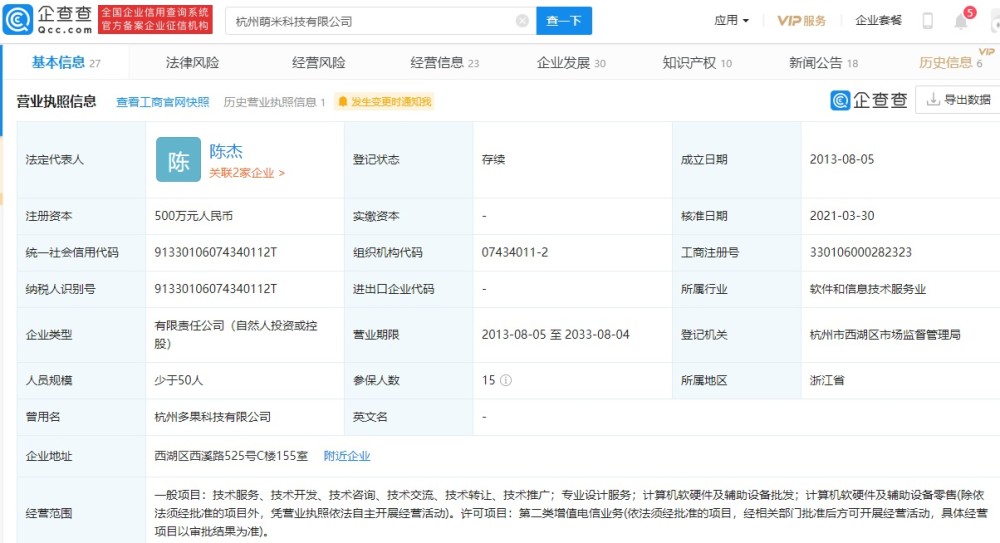Open the 企业套餐 link
The height and width of the screenshot is (543, 1000).
[x=878, y=20]
